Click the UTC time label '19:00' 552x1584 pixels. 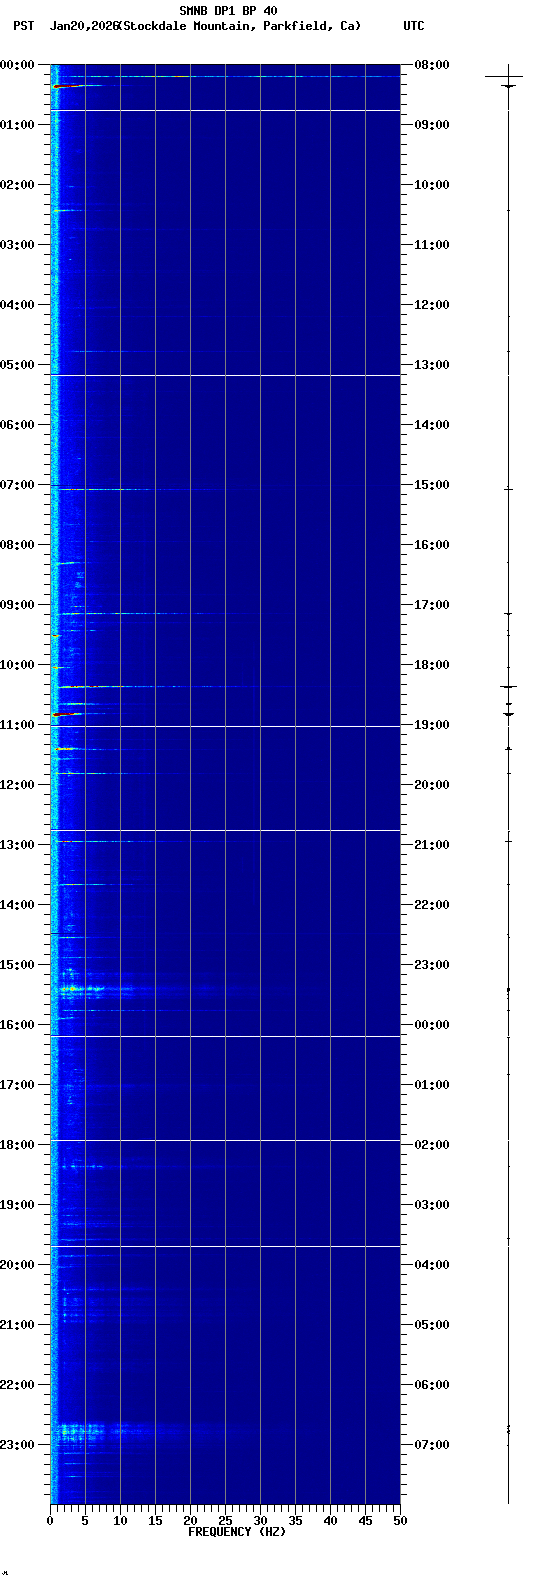[x=432, y=725]
